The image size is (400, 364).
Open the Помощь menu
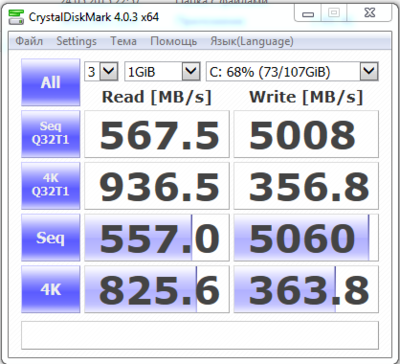pos(173,41)
